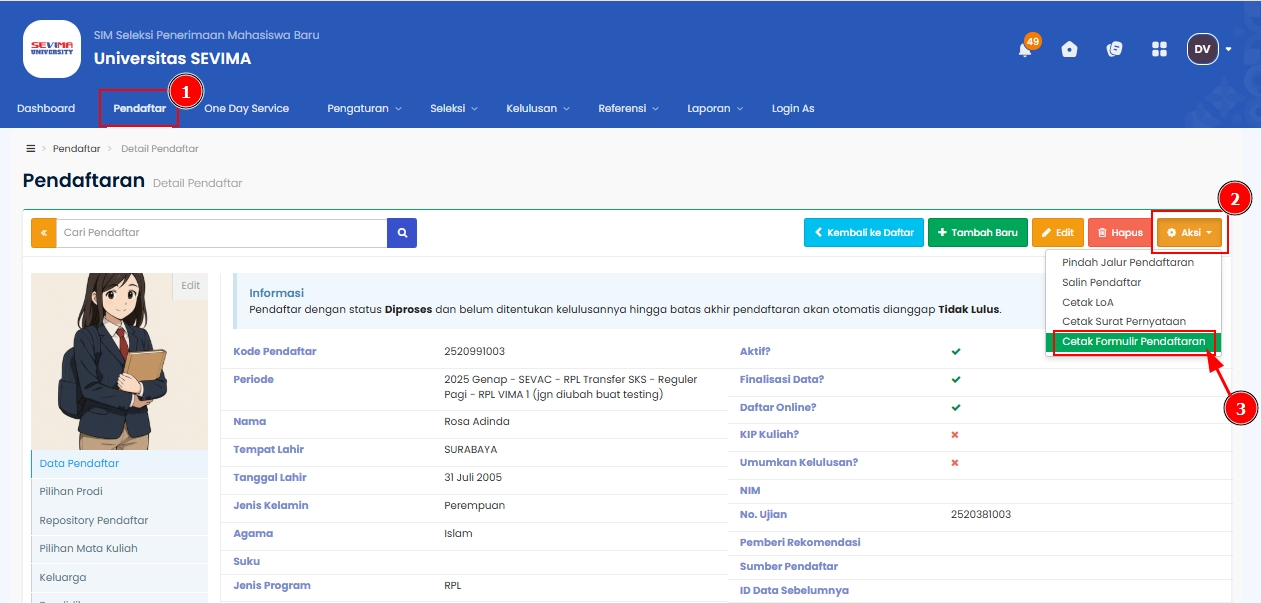Open the DV user avatar dropdown
The width and height of the screenshot is (1261, 603).
[x=1208, y=49]
